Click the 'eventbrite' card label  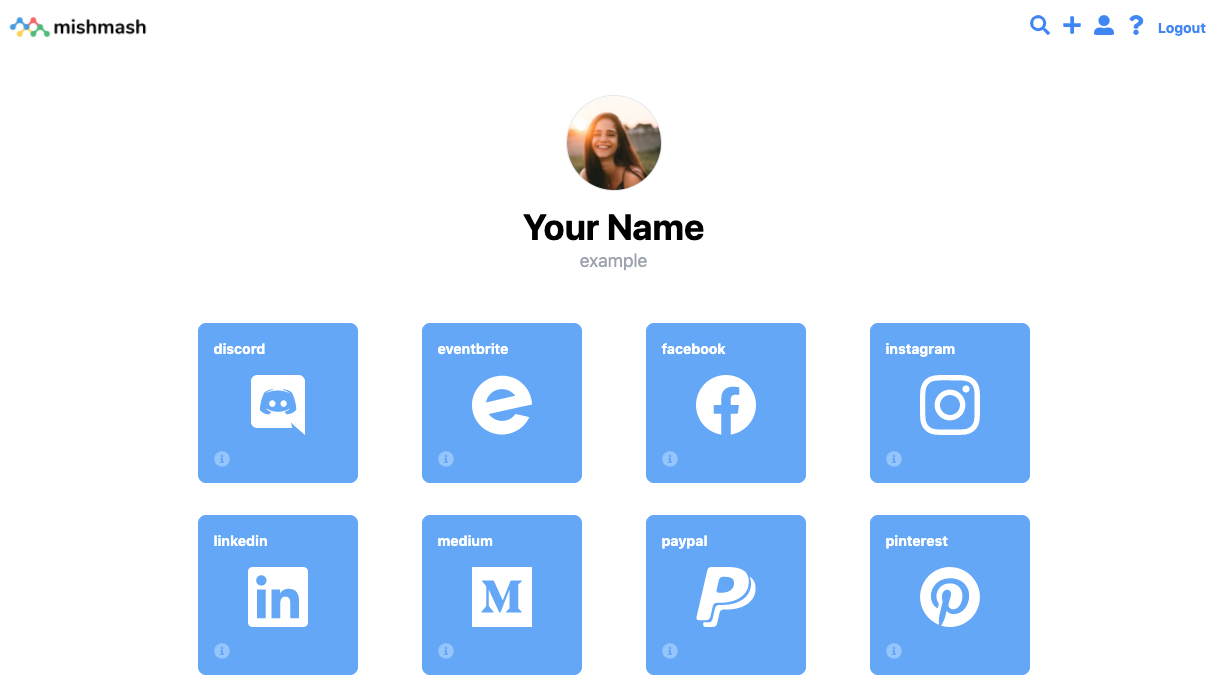point(473,349)
